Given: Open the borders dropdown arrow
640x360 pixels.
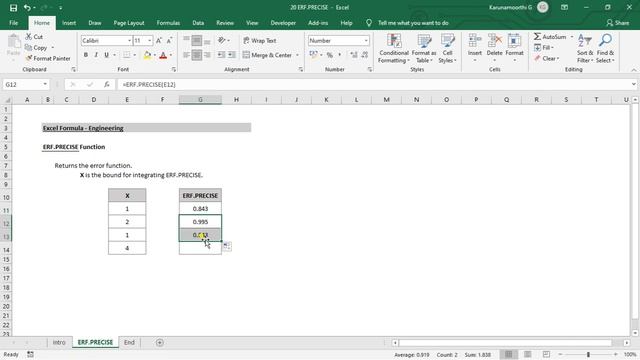Looking at the screenshot, I should pyautogui.click(x=135, y=55).
